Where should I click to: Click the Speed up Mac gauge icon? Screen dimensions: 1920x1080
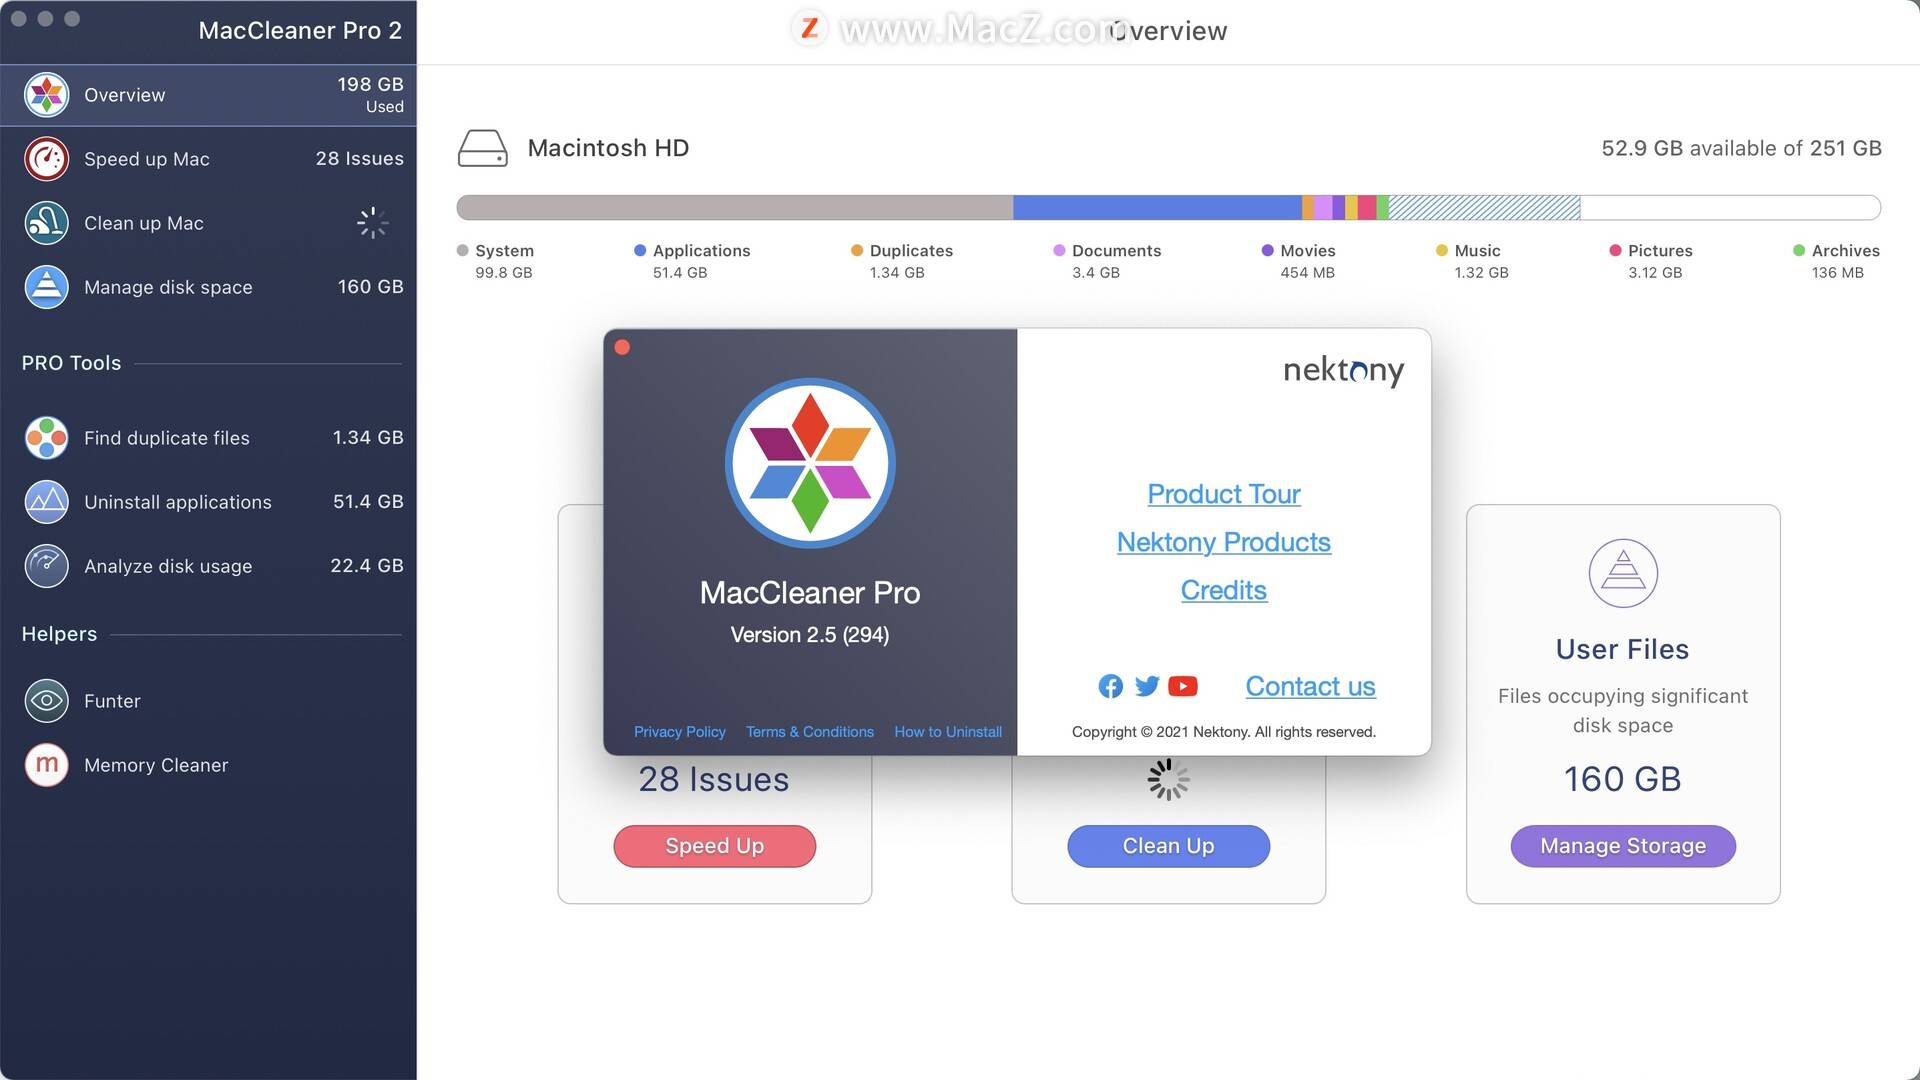[x=46, y=159]
